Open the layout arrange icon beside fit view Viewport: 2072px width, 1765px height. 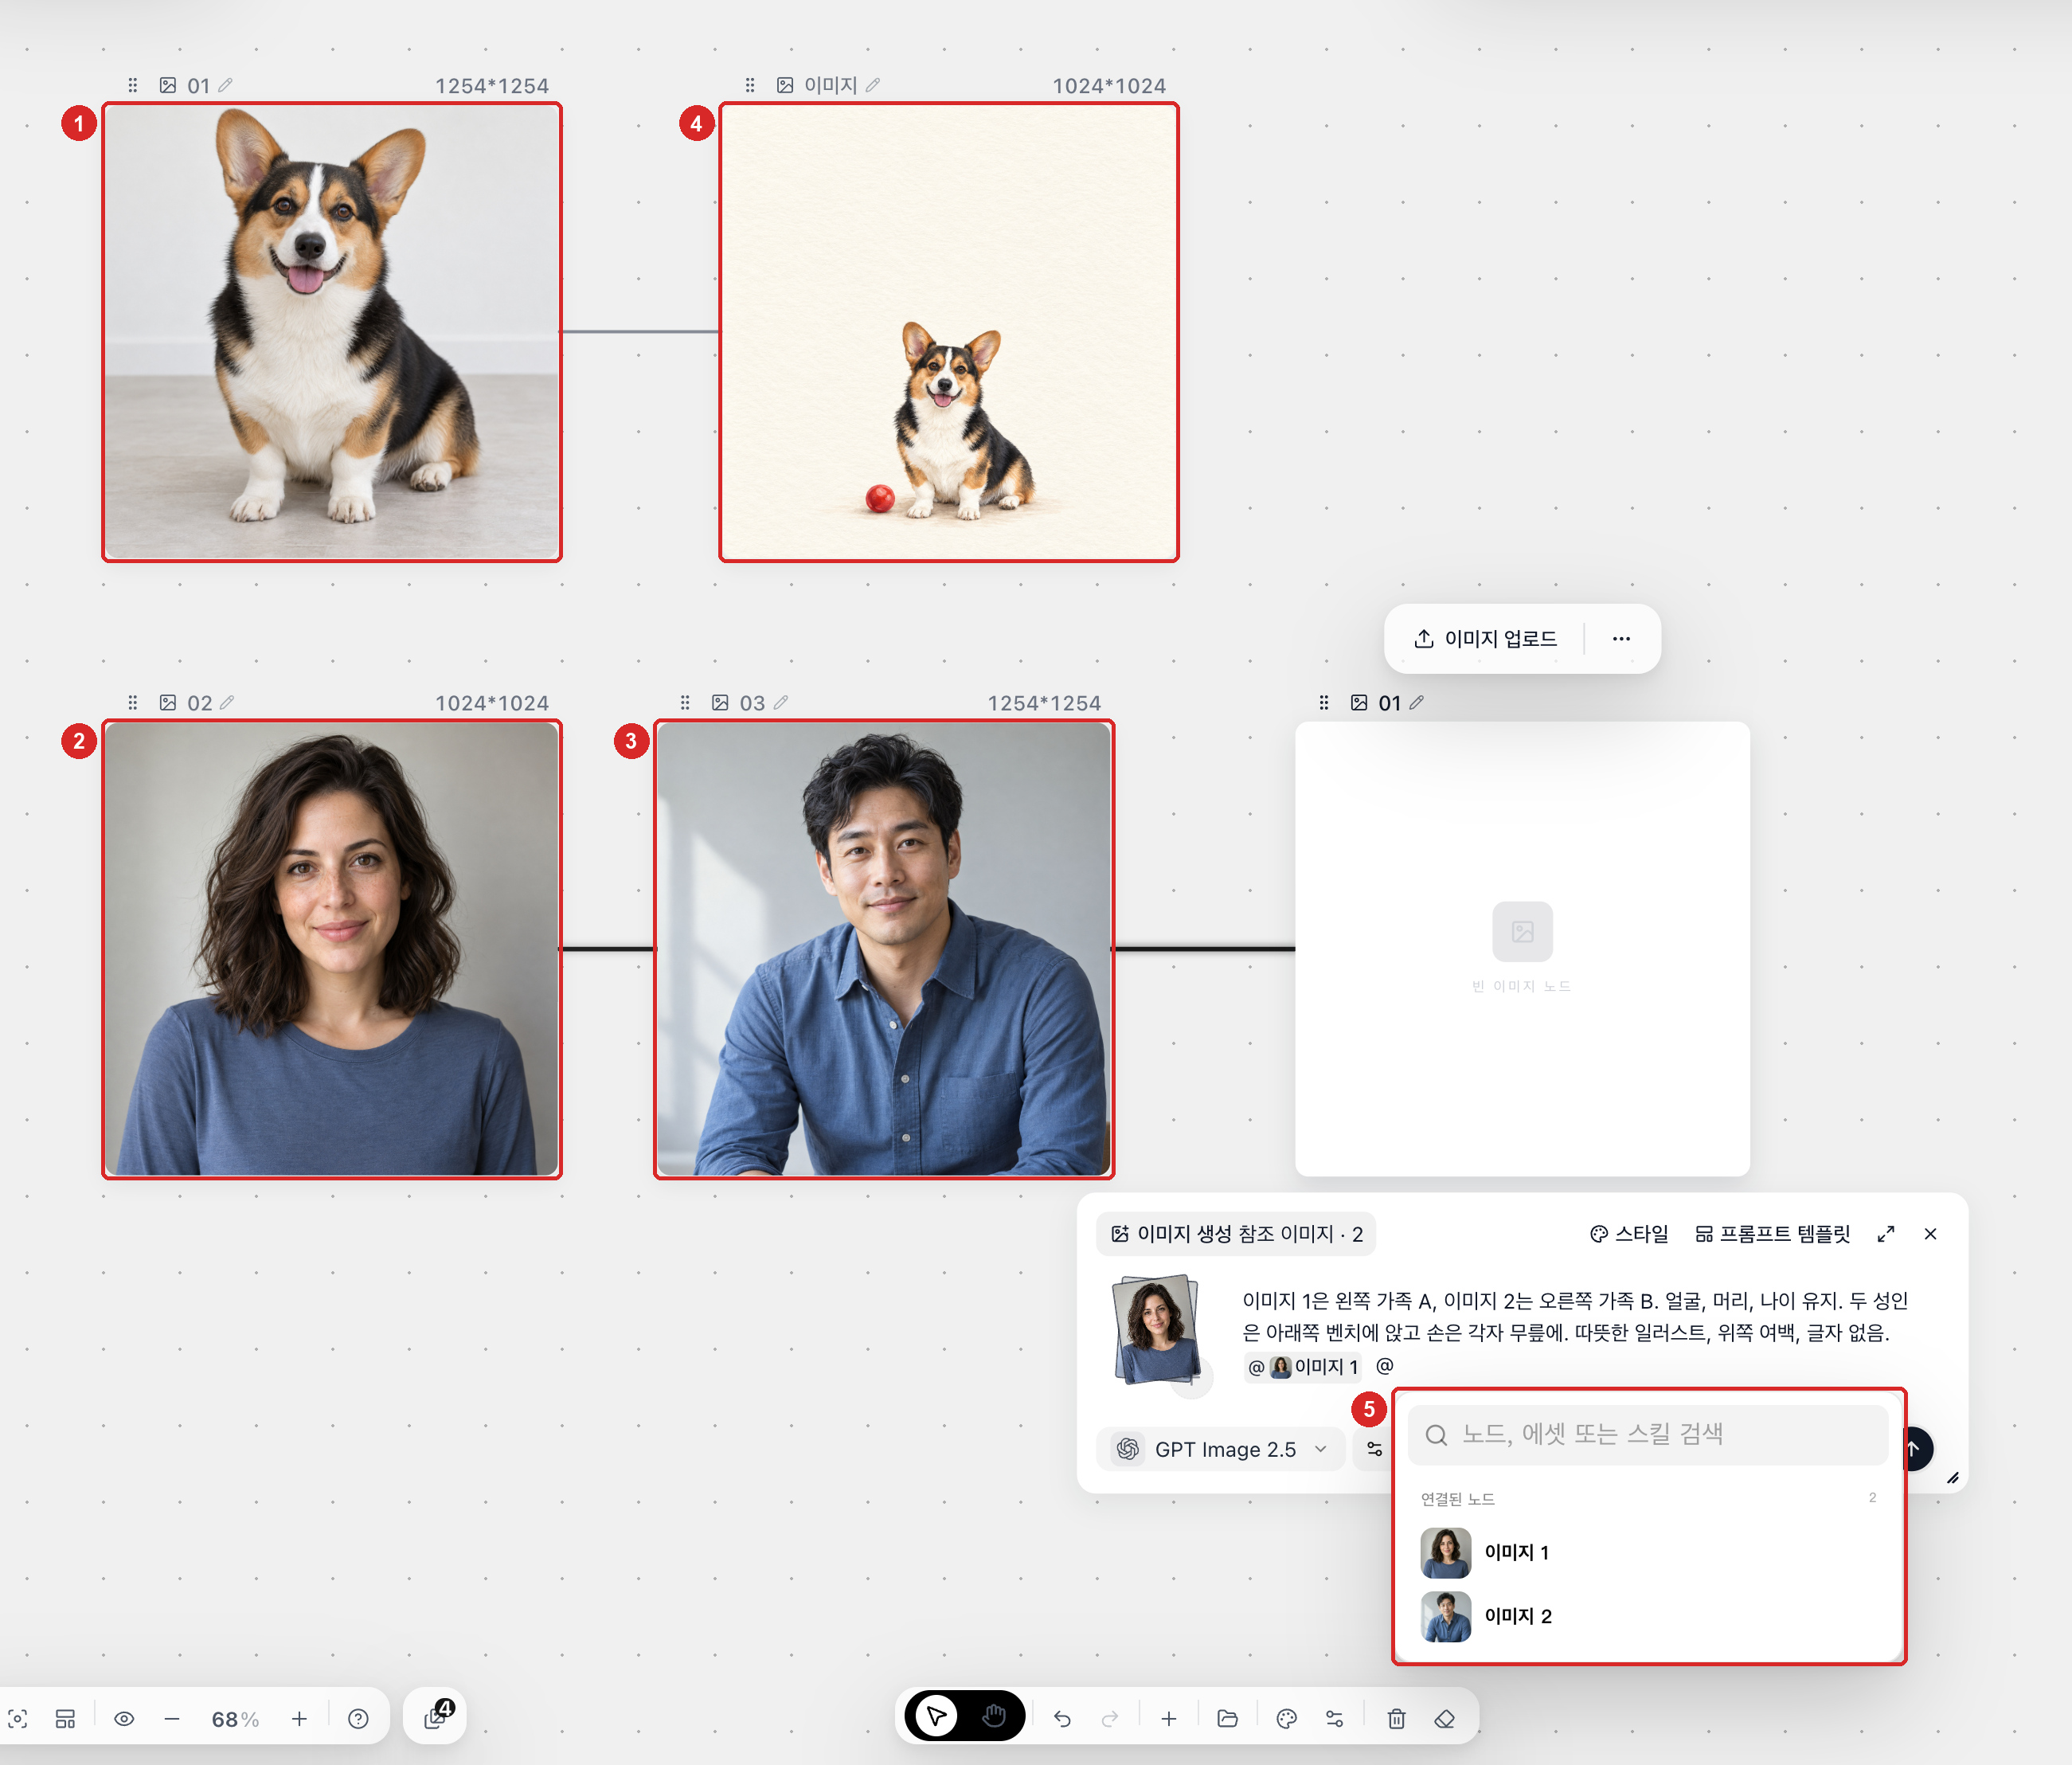65,1718
